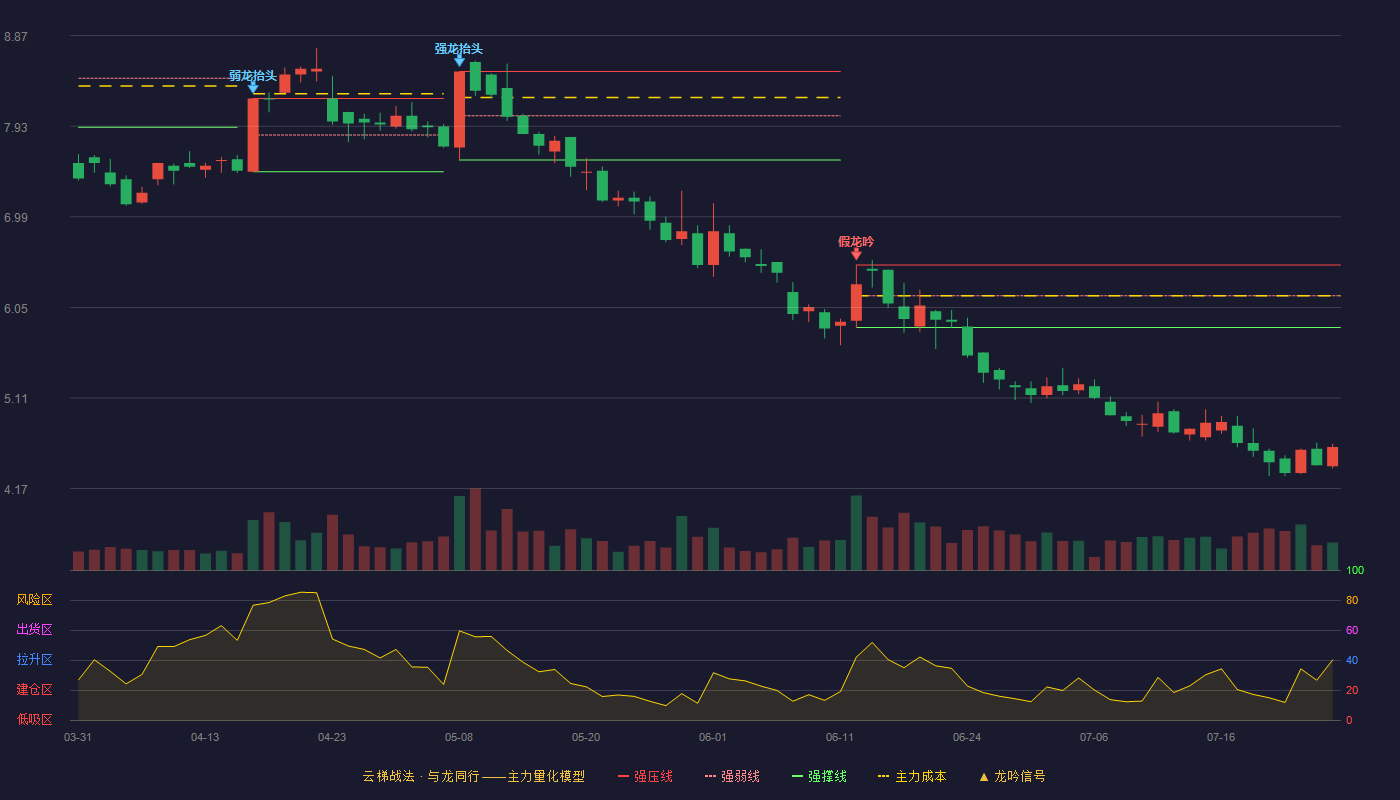Click the 05-08 date label
The width and height of the screenshot is (1400, 800).
click(x=459, y=737)
